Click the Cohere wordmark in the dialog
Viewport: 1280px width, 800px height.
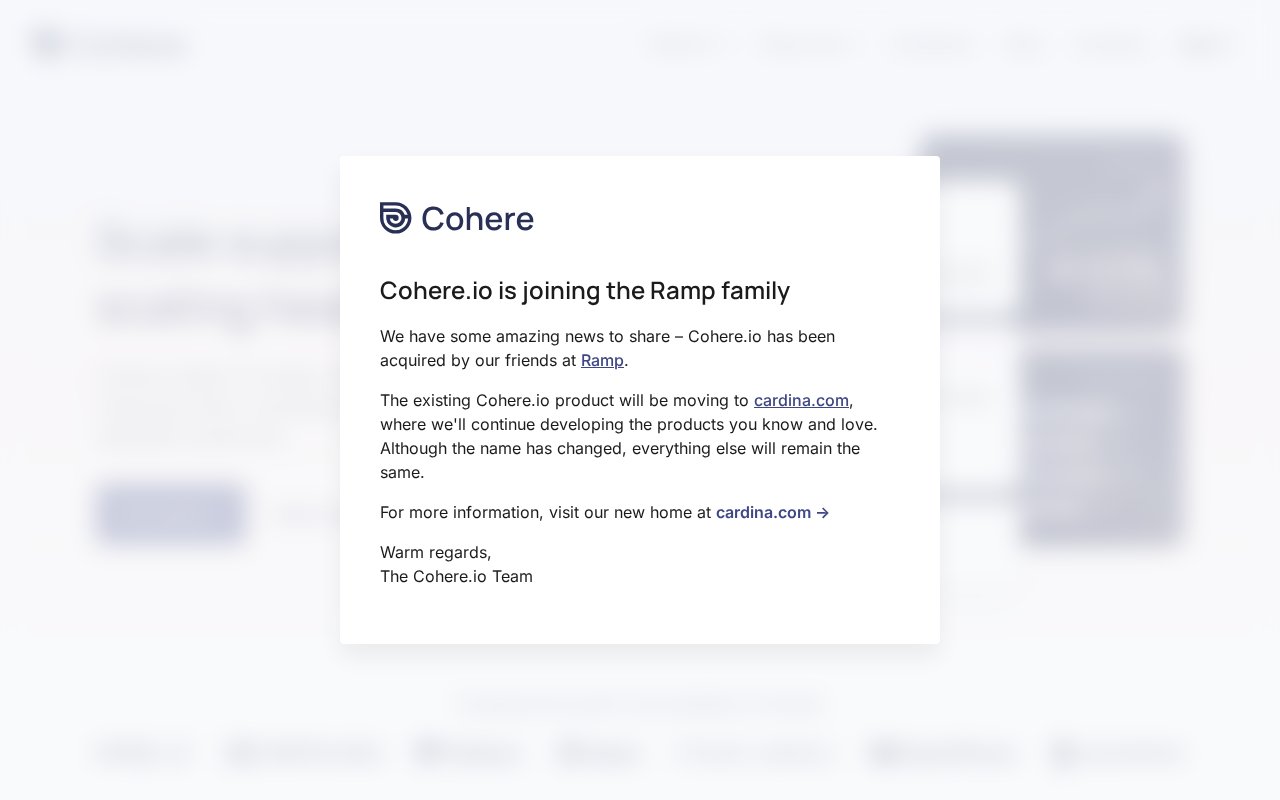(477, 219)
